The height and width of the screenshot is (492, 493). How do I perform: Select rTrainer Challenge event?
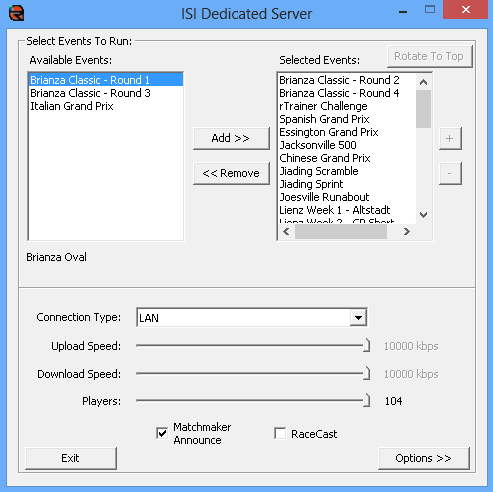[x=347, y=106]
